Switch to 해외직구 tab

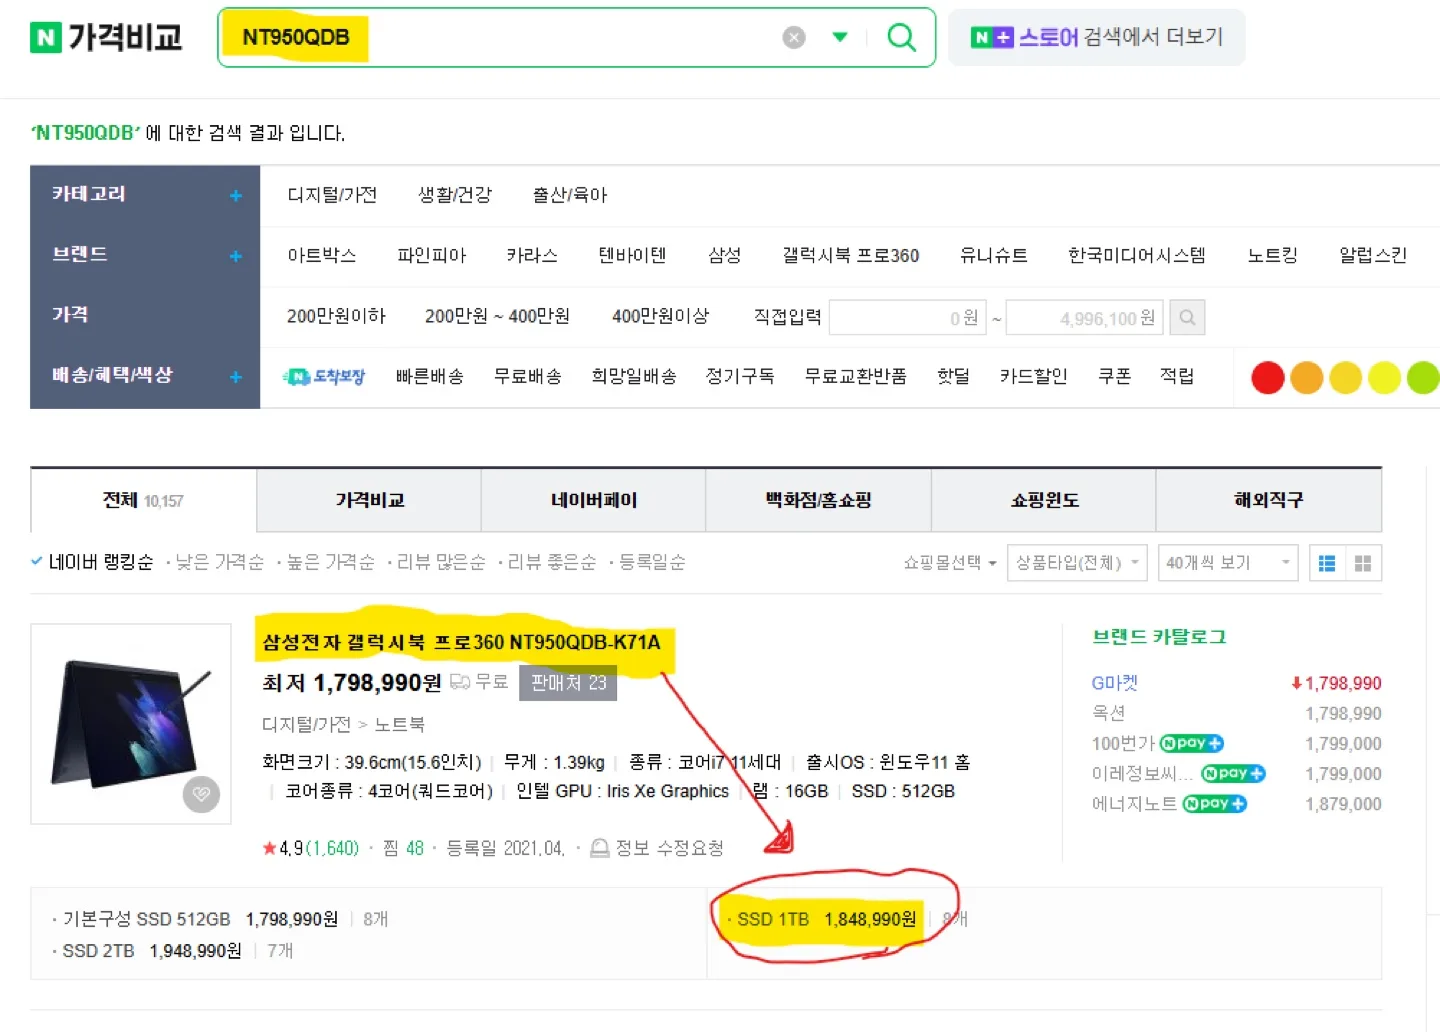pyautogui.click(x=1269, y=500)
